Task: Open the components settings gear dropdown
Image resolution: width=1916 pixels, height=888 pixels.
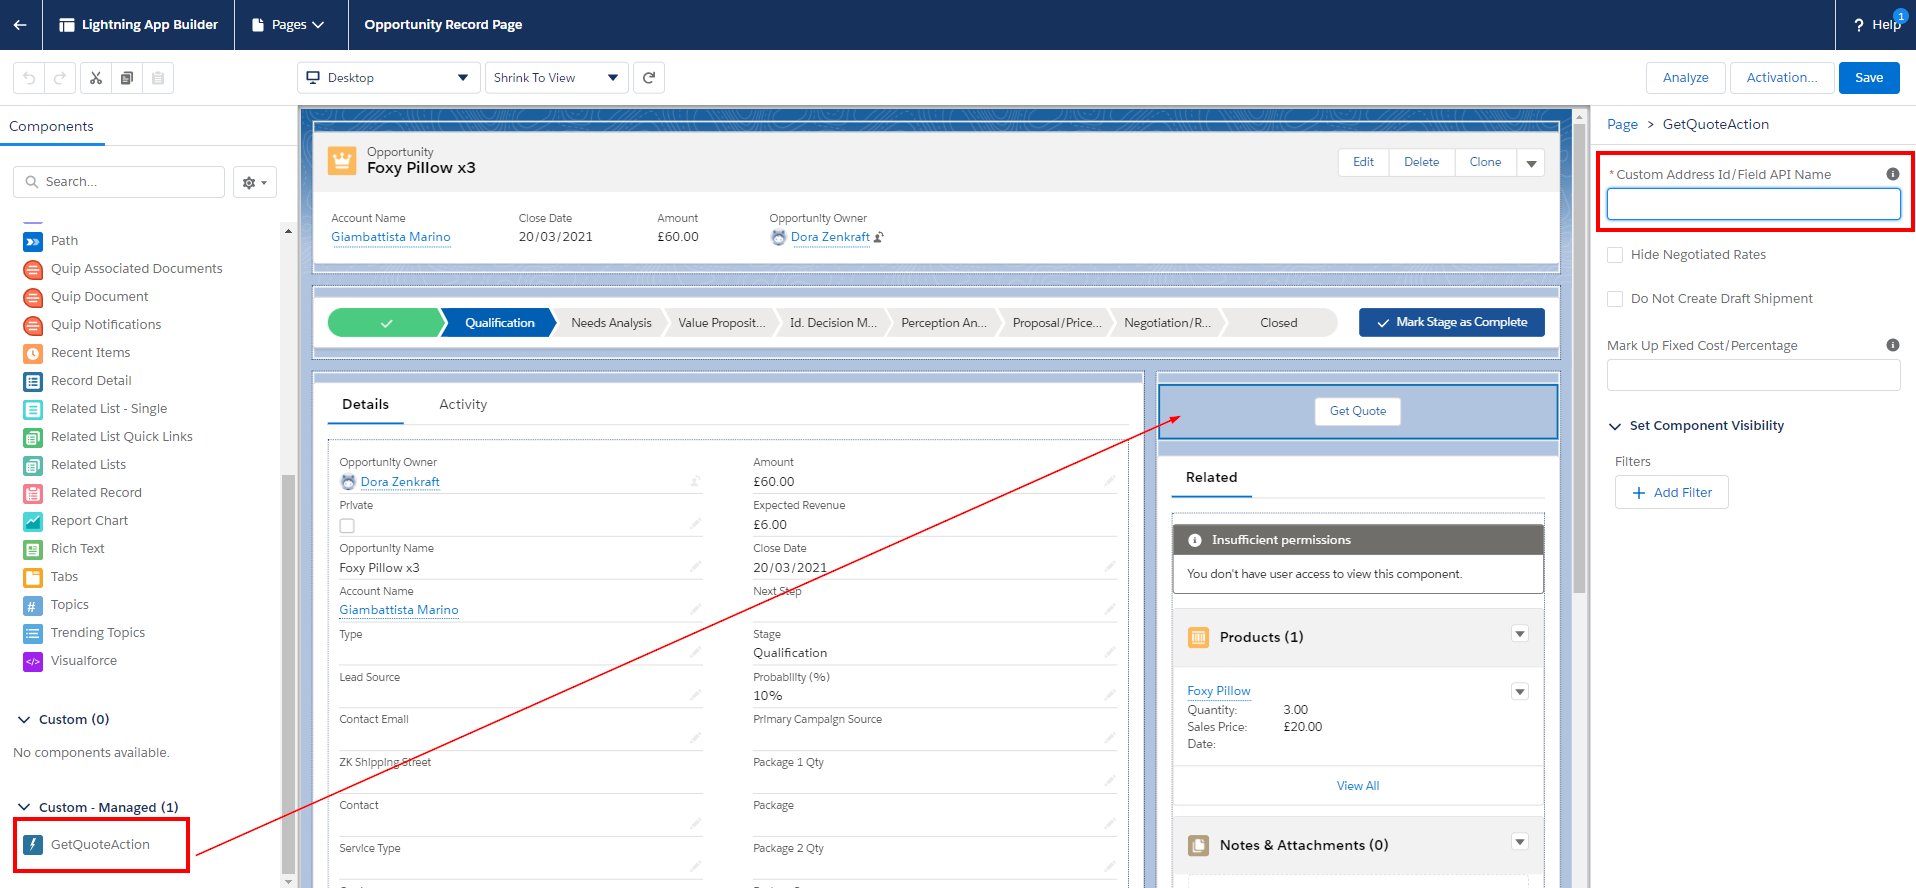Action: pyautogui.click(x=255, y=182)
